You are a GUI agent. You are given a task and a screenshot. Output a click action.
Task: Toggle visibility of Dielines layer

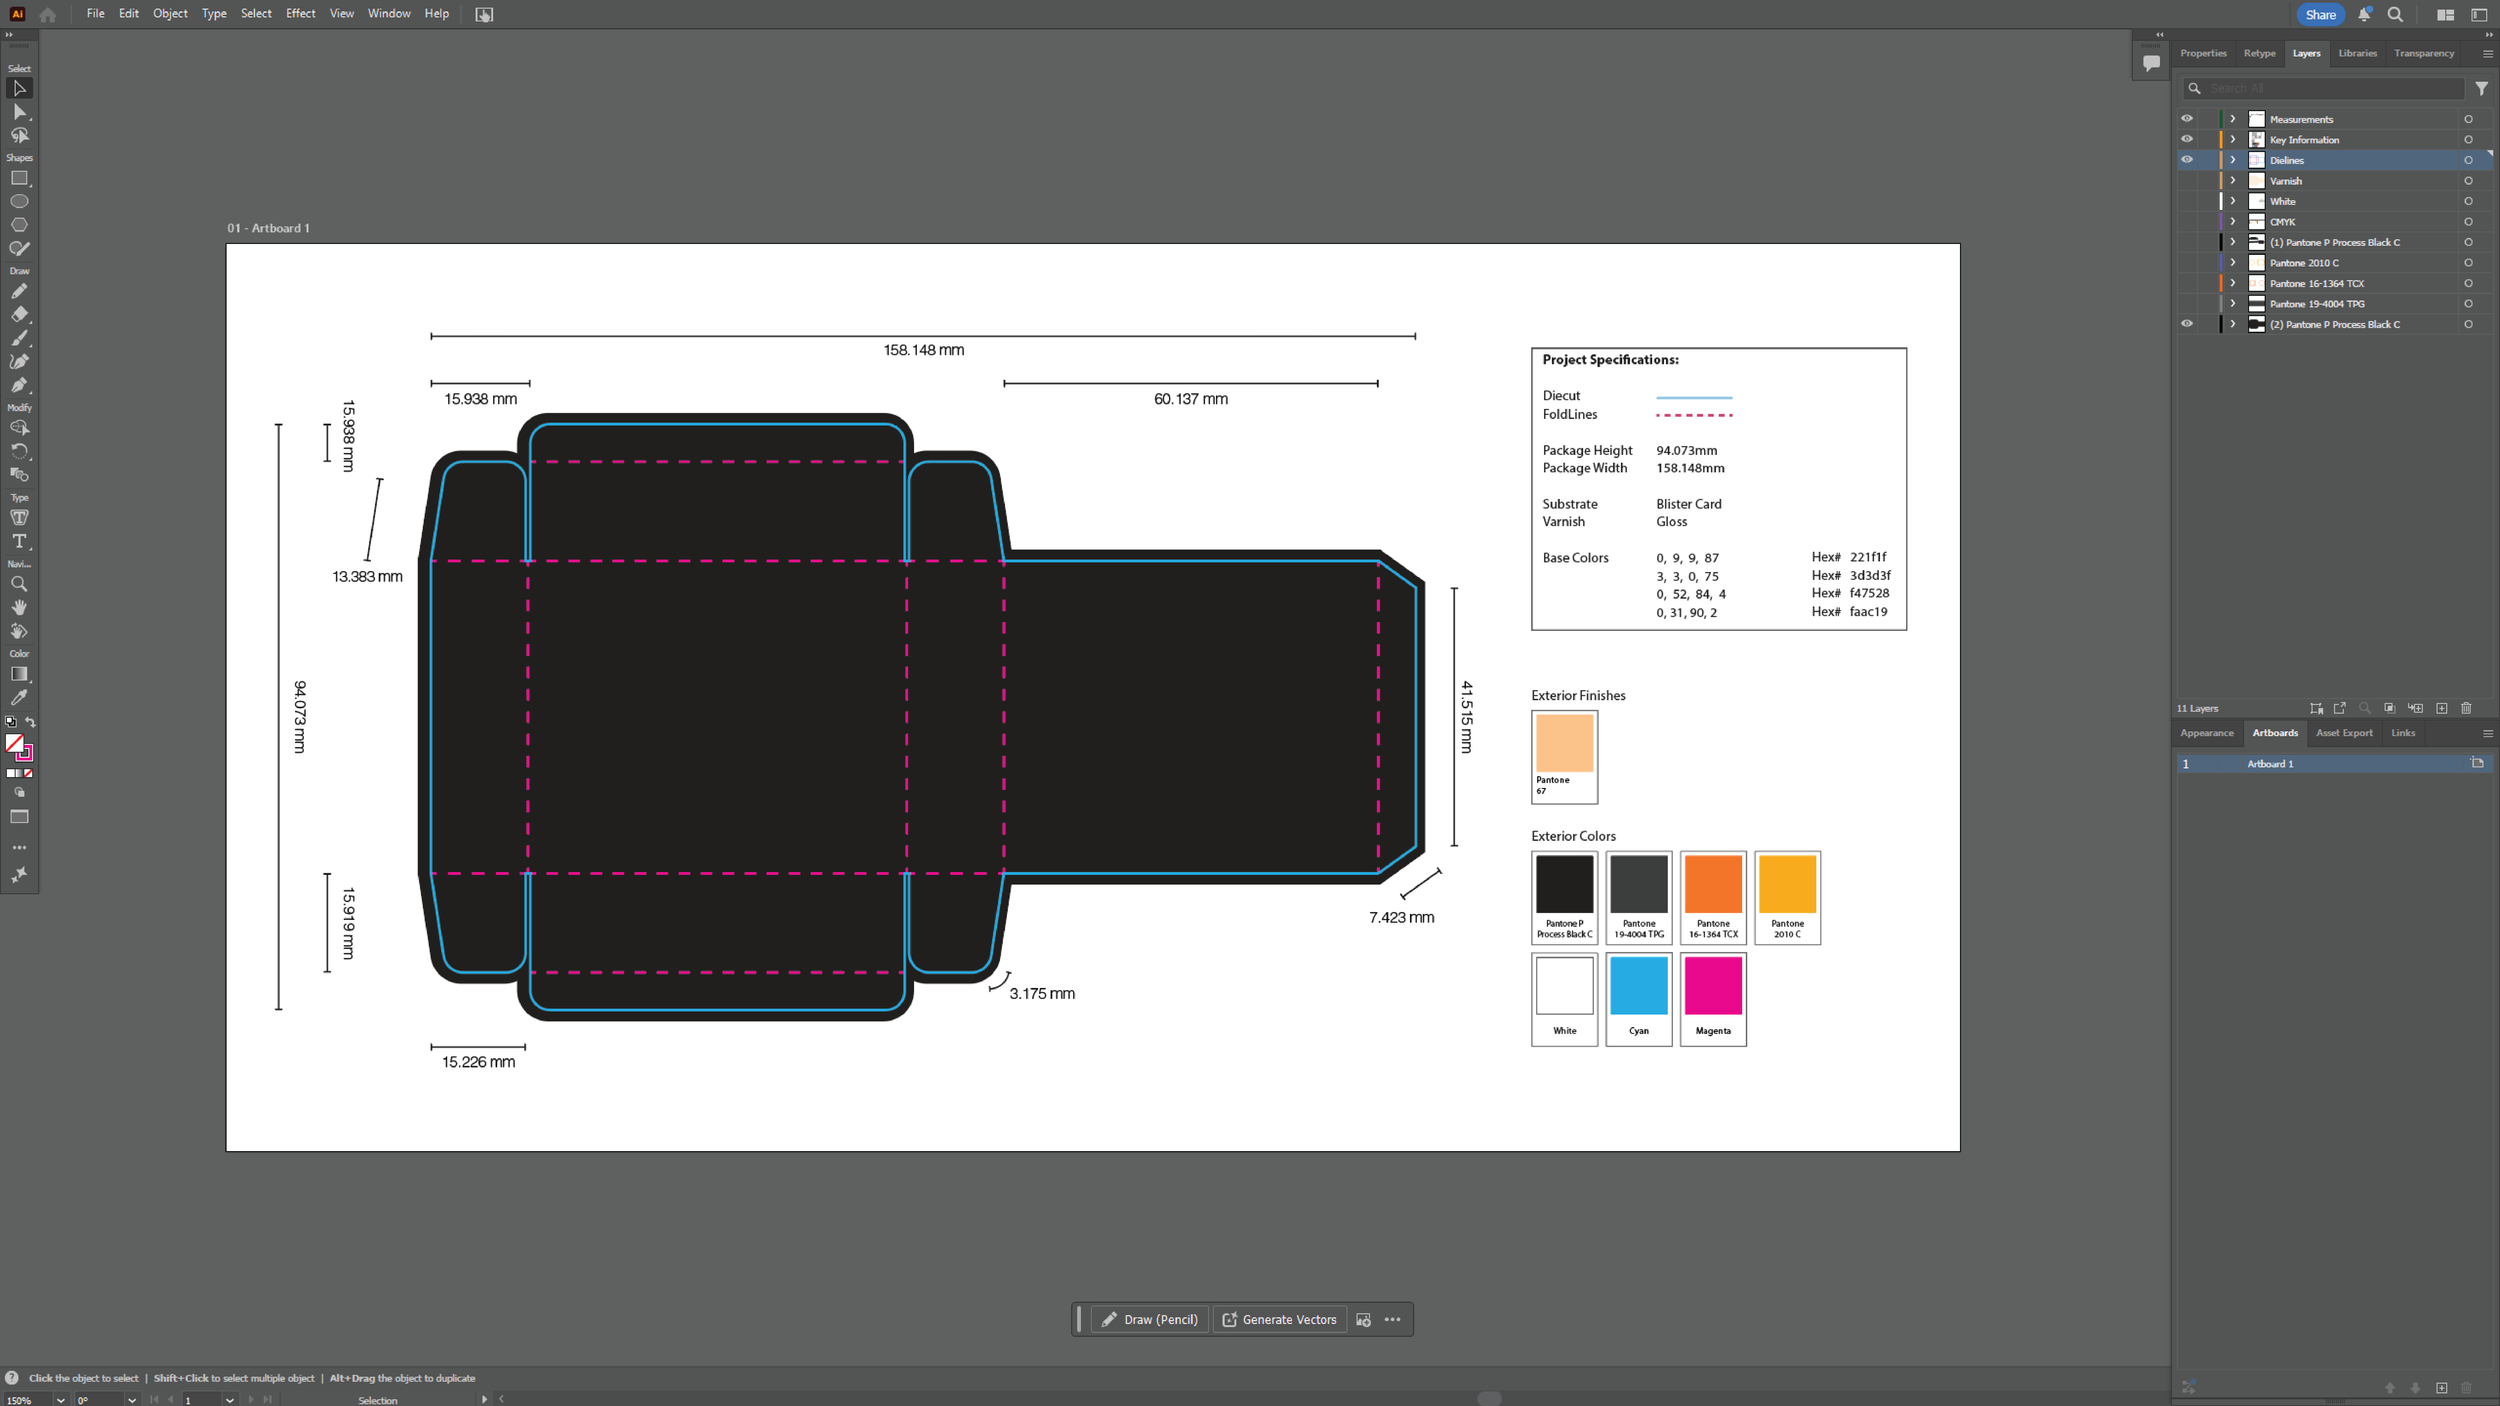[2187, 160]
